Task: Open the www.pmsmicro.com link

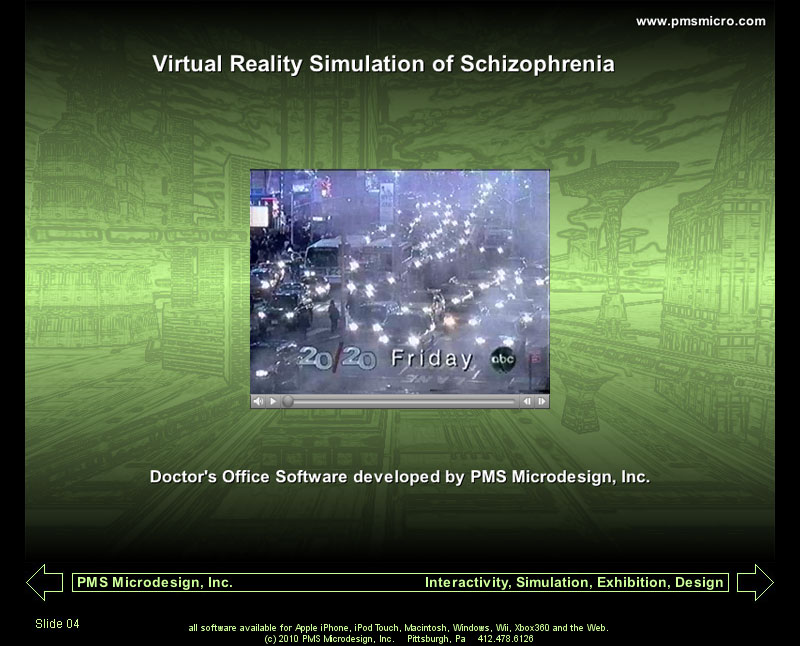Action: coord(701,21)
